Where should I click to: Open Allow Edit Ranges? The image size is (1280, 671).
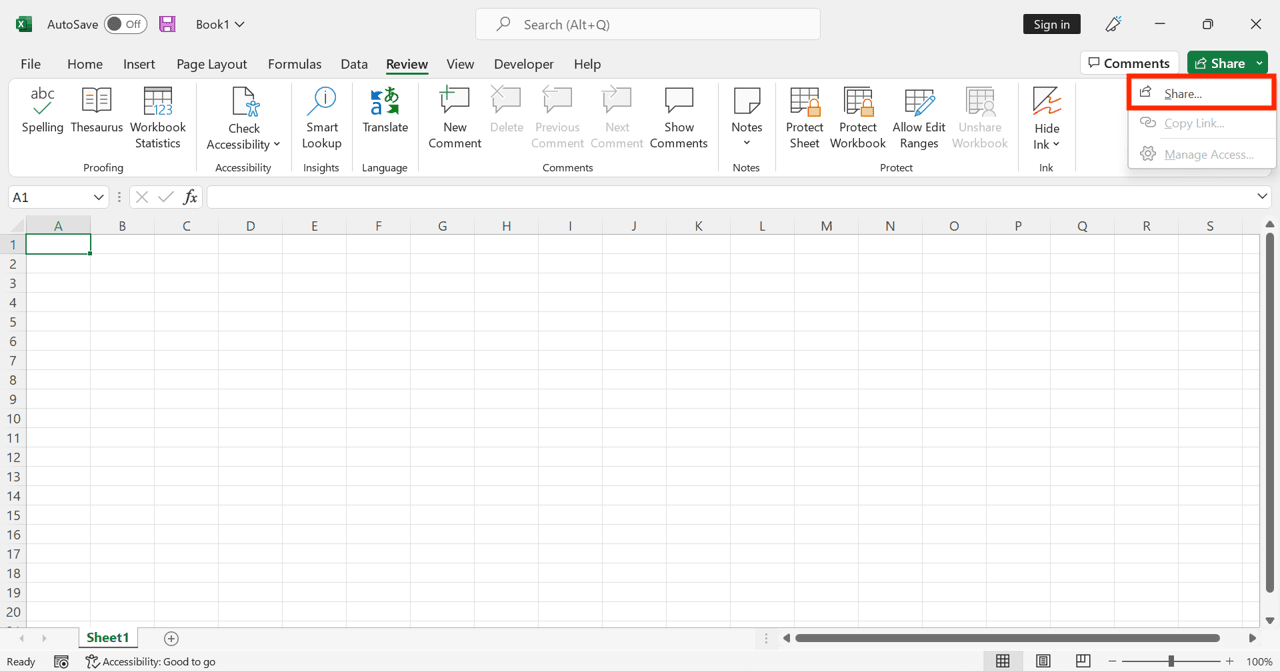click(x=919, y=118)
